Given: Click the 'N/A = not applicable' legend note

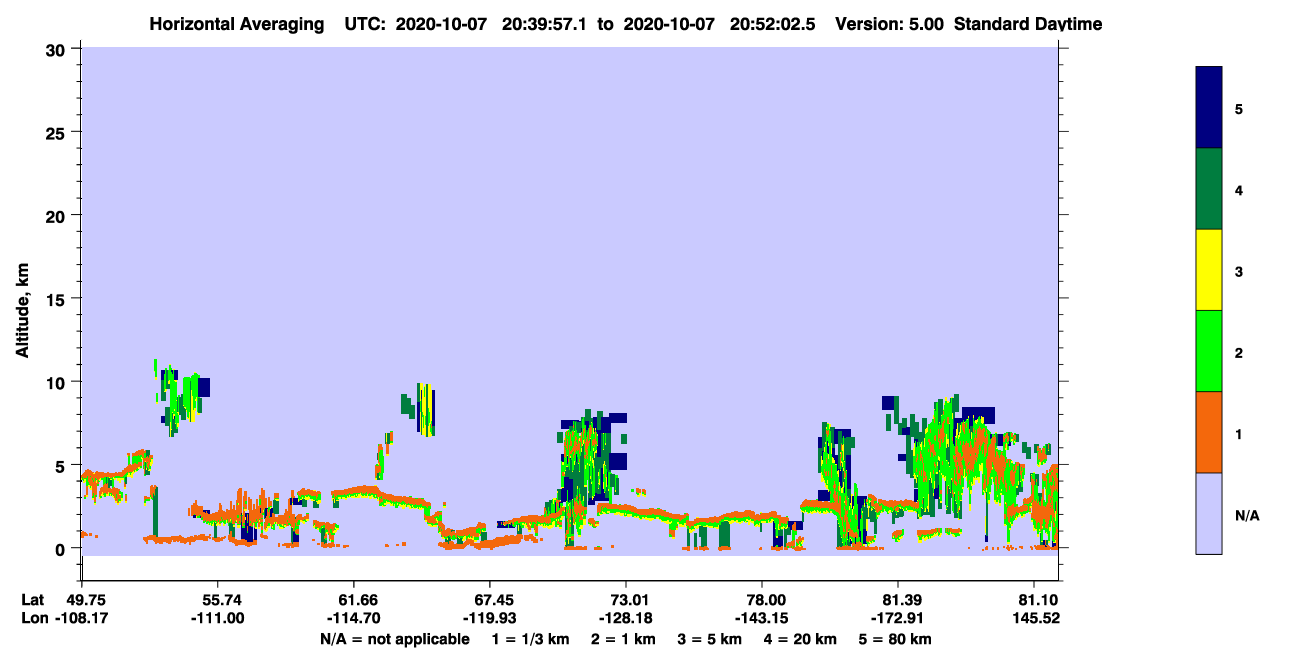Looking at the screenshot, I should click(x=394, y=639).
